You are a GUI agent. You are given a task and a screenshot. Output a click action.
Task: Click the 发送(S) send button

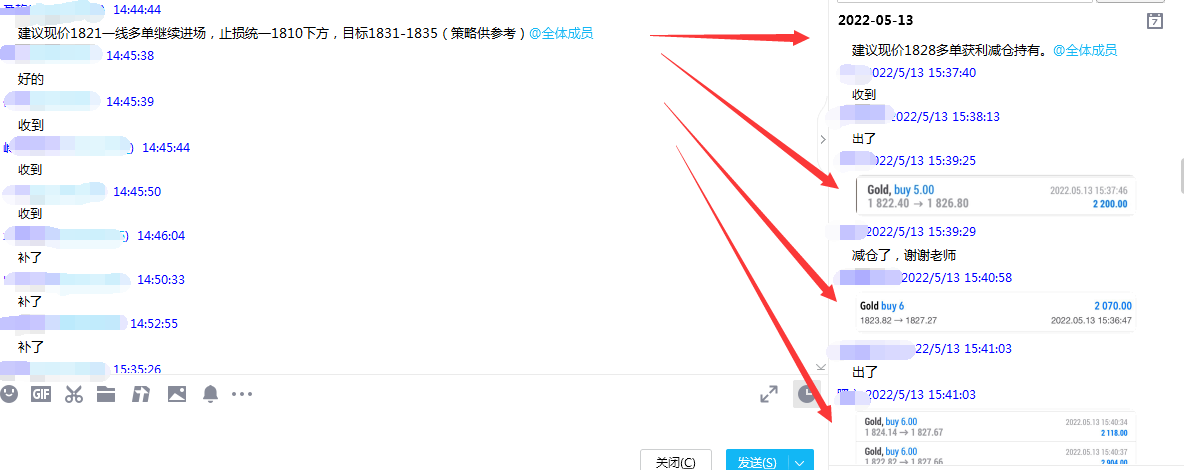point(757,462)
